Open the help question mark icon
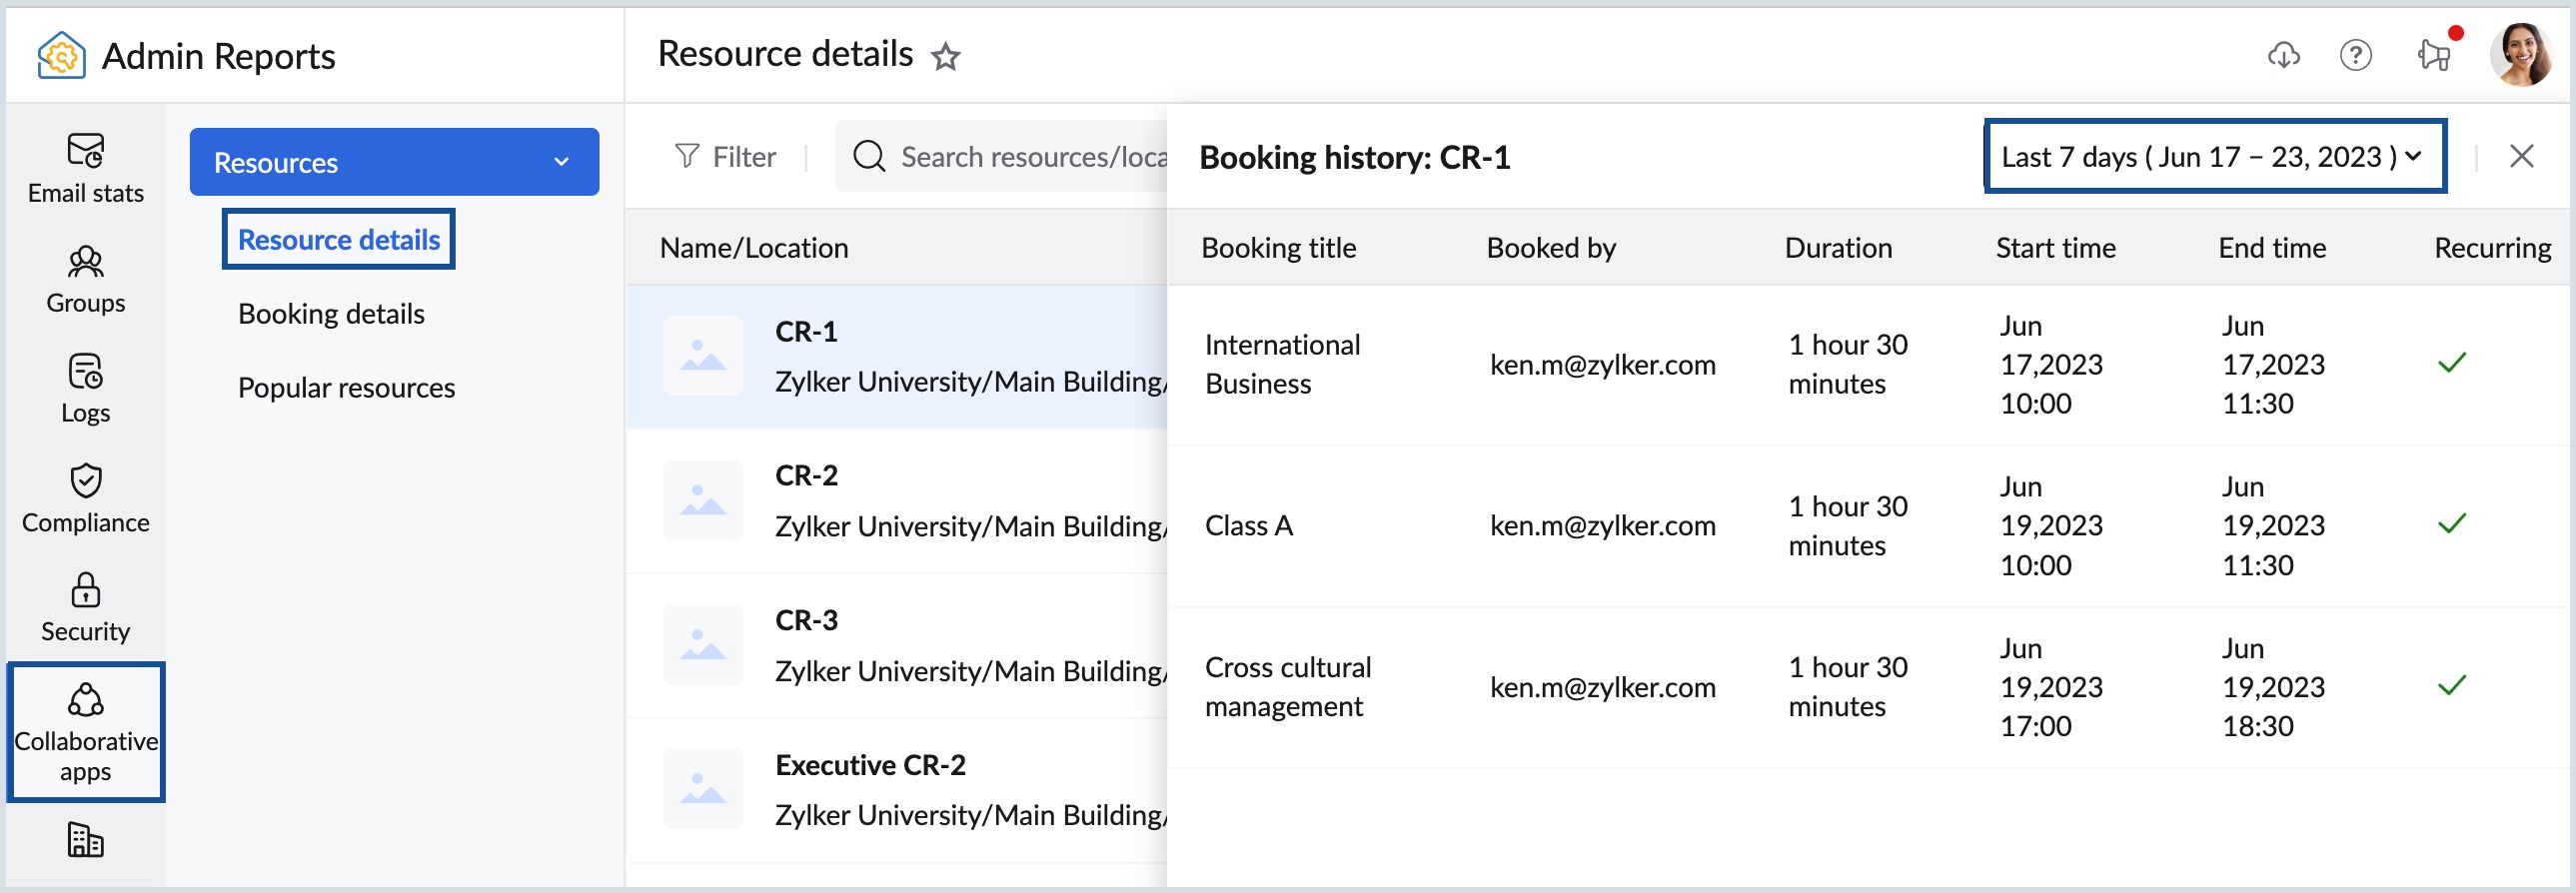2576x893 pixels. click(x=2356, y=55)
